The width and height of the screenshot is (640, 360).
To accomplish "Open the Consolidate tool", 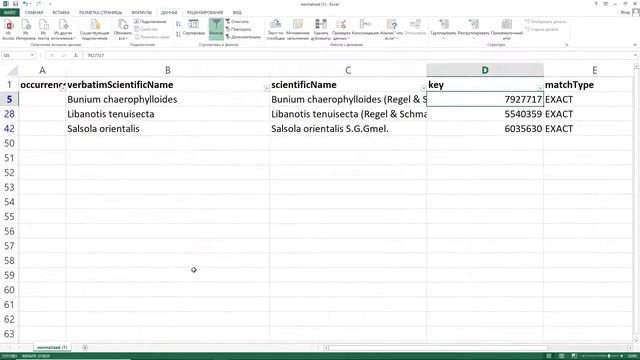I will [365, 28].
